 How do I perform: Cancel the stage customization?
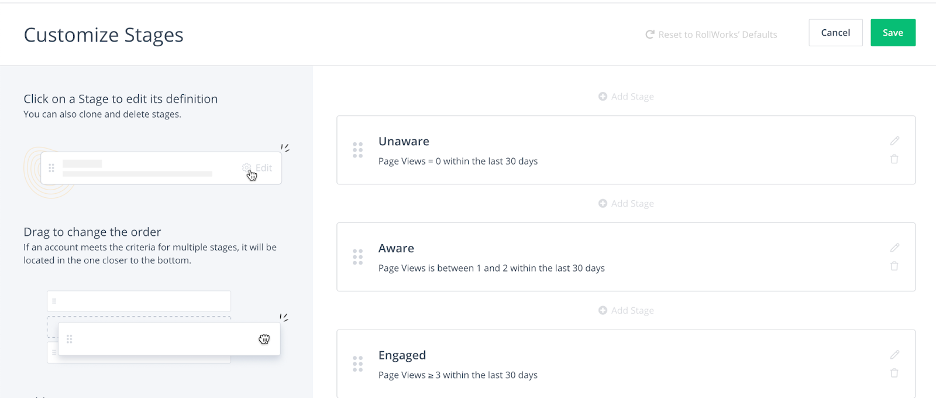(x=836, y=33)
